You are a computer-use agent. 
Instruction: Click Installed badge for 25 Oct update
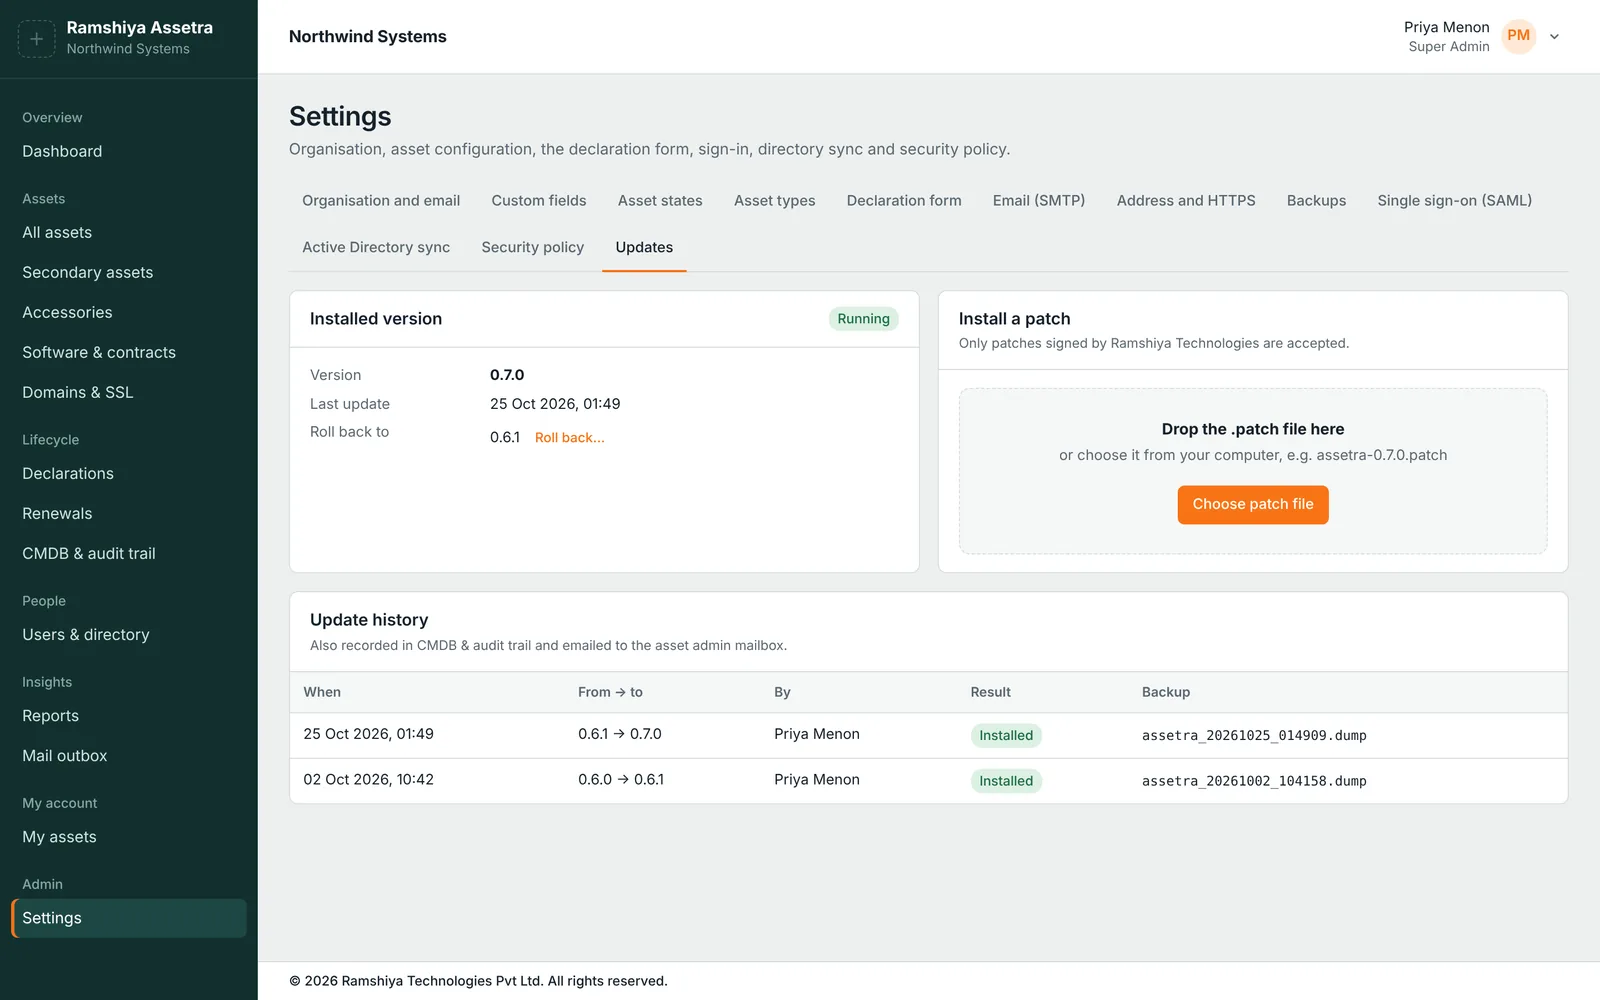pyautogui.click(x=1006, y=736)
